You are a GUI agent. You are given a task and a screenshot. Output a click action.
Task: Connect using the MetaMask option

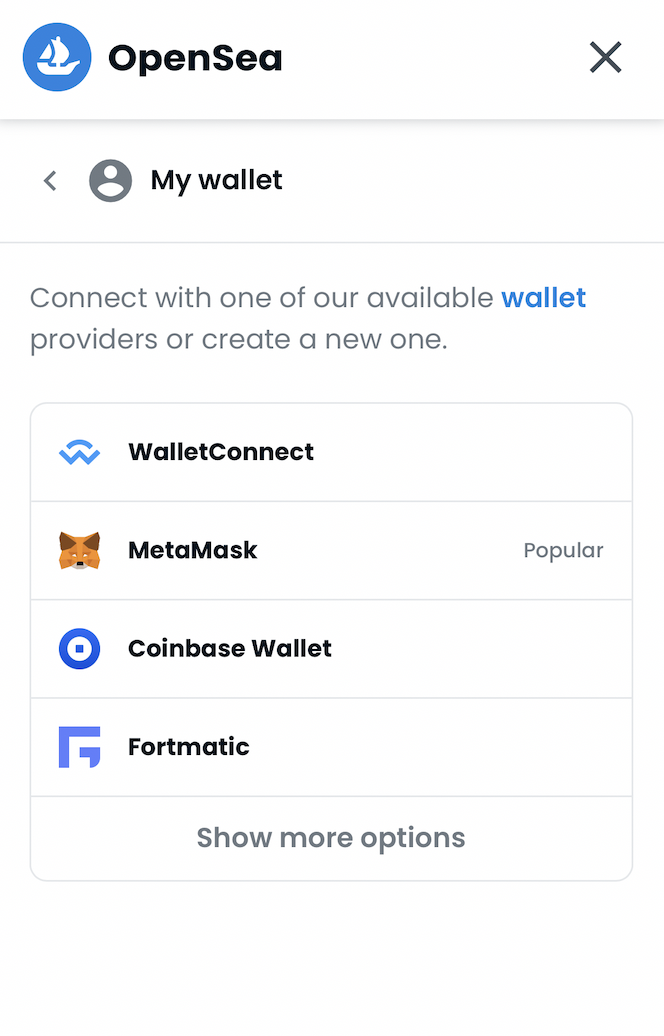pyautogui.click(x=331, y=550)
